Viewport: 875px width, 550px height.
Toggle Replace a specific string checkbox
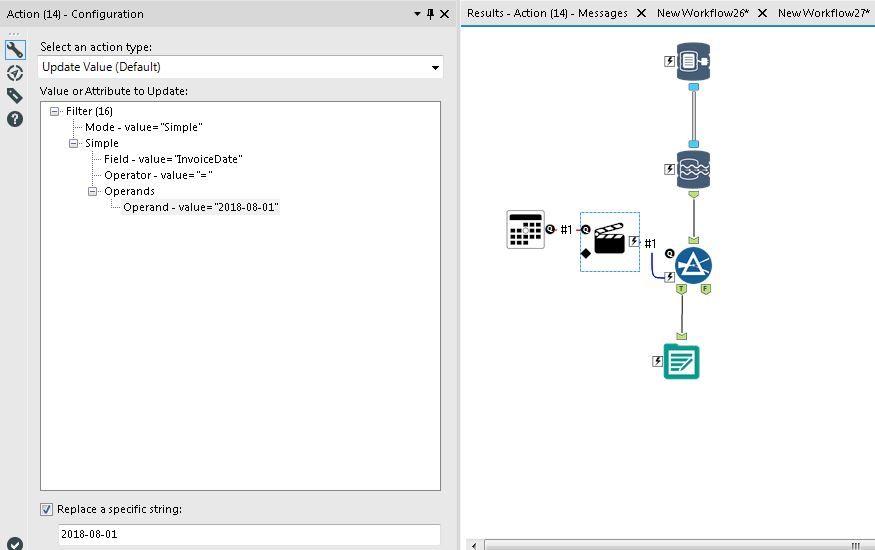(x=47, y=509)
